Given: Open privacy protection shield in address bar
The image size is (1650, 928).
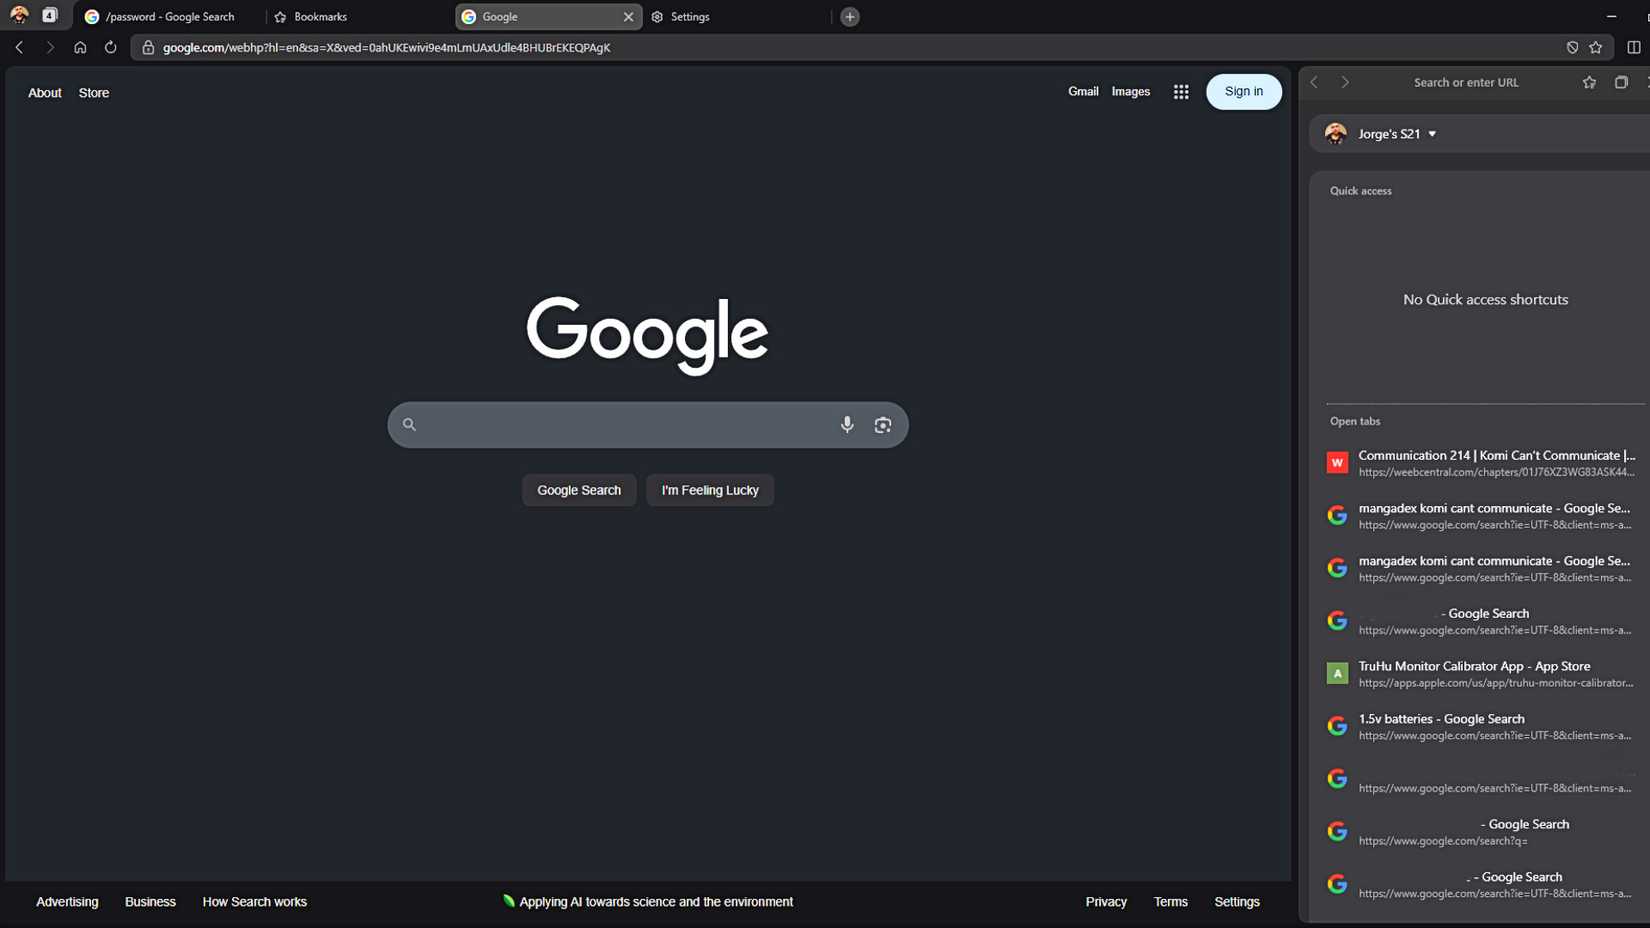Looking at the screenshot, I should click(1572, 47).
